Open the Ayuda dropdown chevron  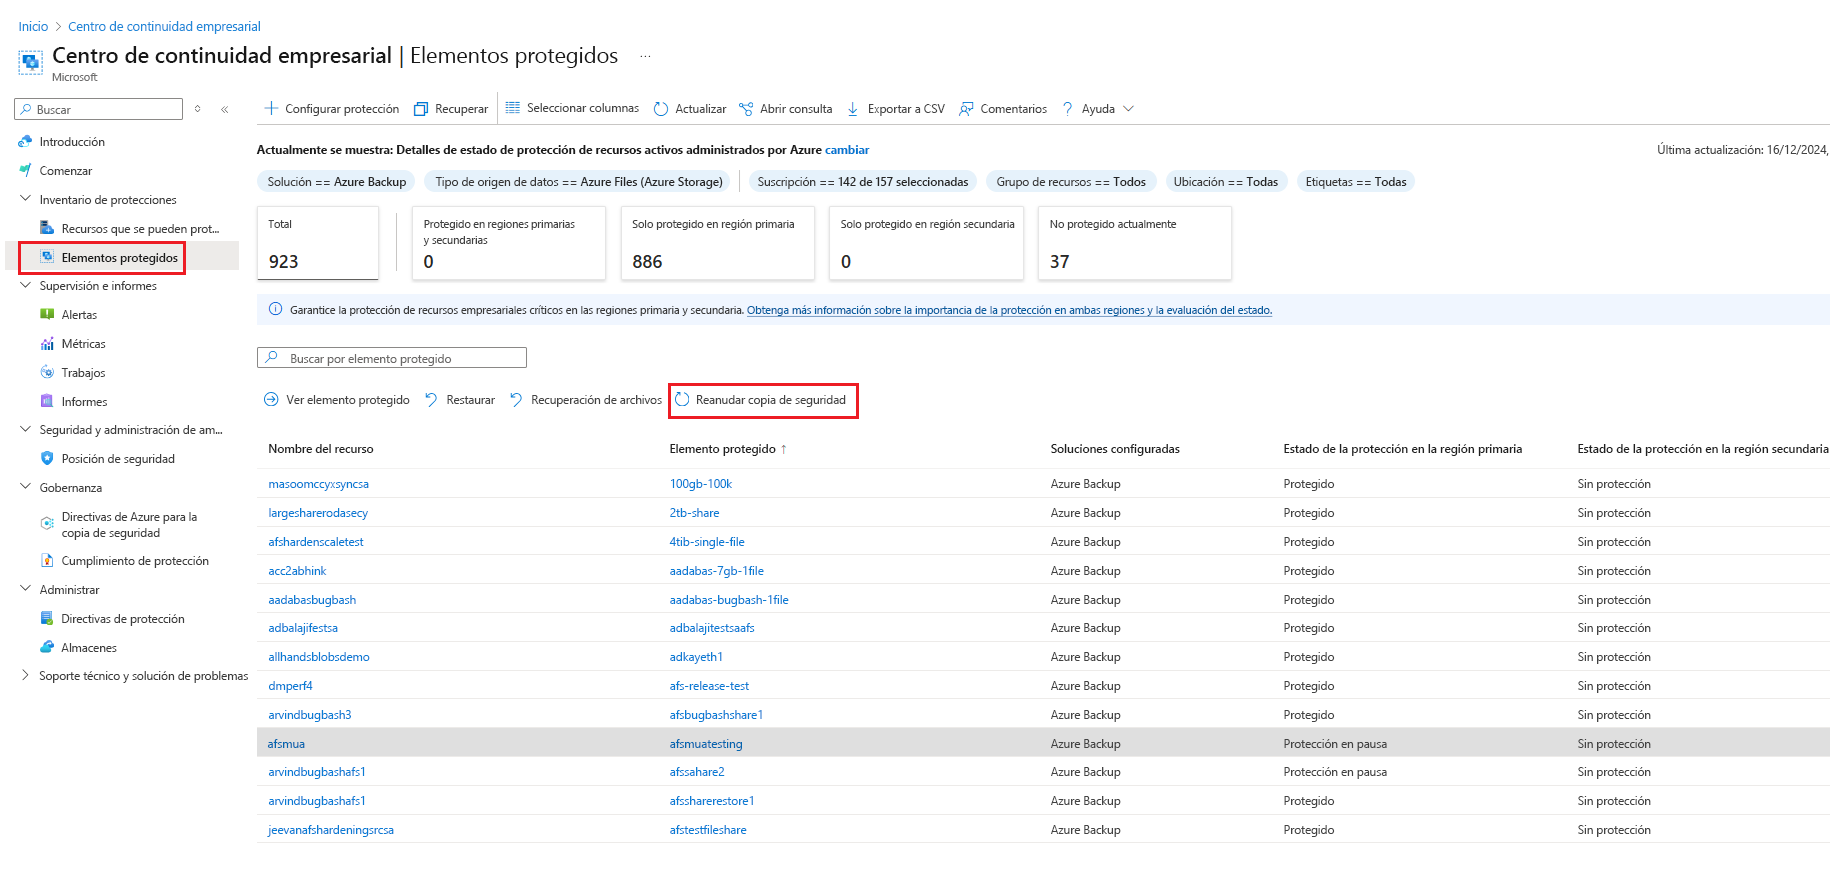click(x=1129, y=109)
